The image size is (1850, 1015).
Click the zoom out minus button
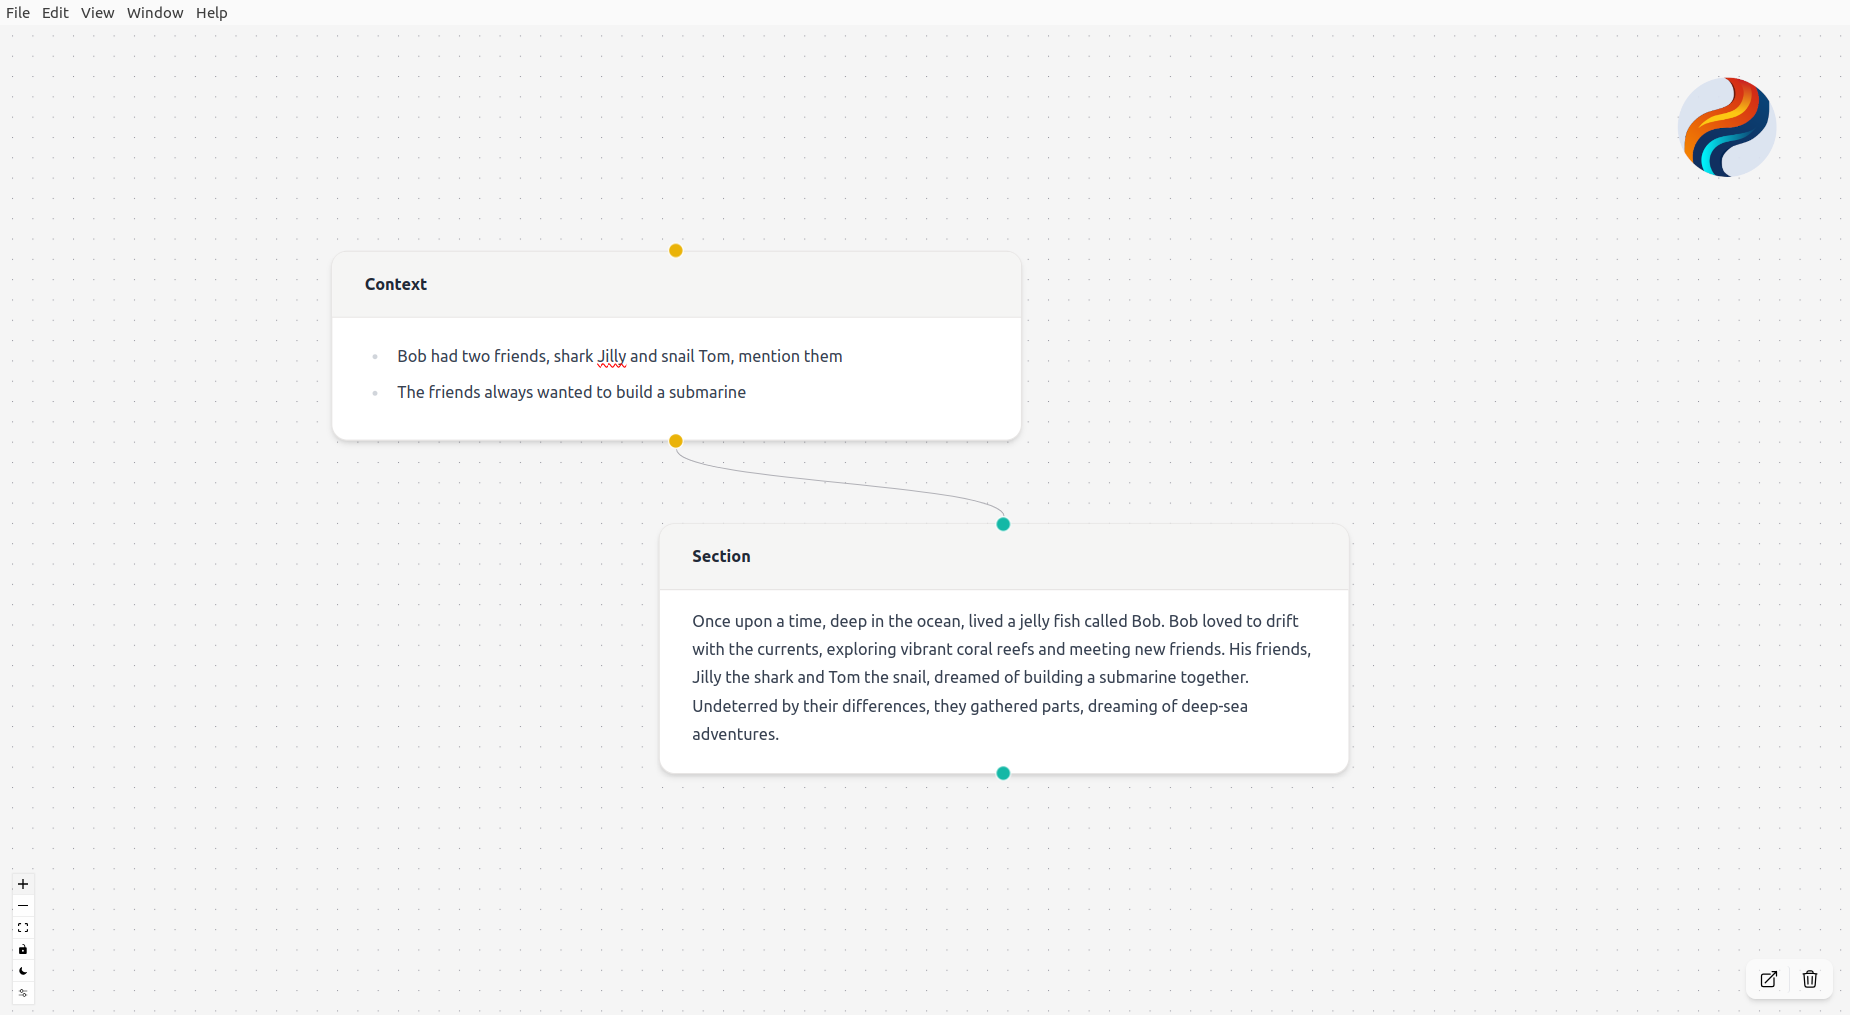(23, 906)
